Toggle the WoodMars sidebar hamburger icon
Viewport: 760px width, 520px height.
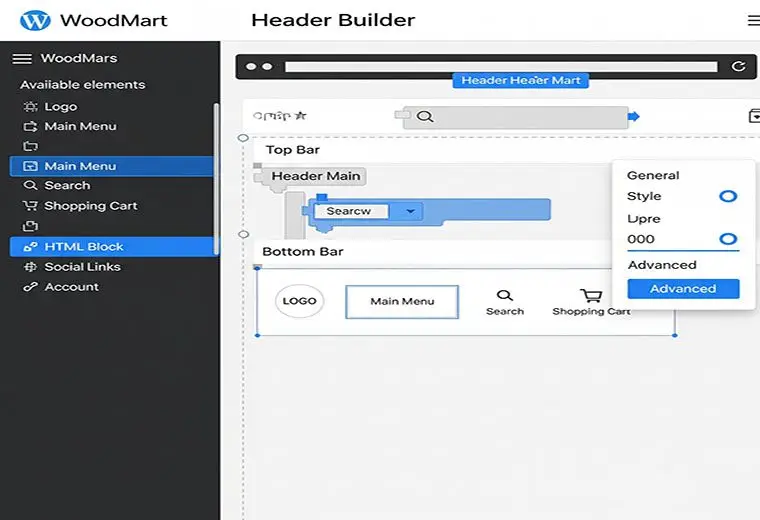[x=22, y=59]
